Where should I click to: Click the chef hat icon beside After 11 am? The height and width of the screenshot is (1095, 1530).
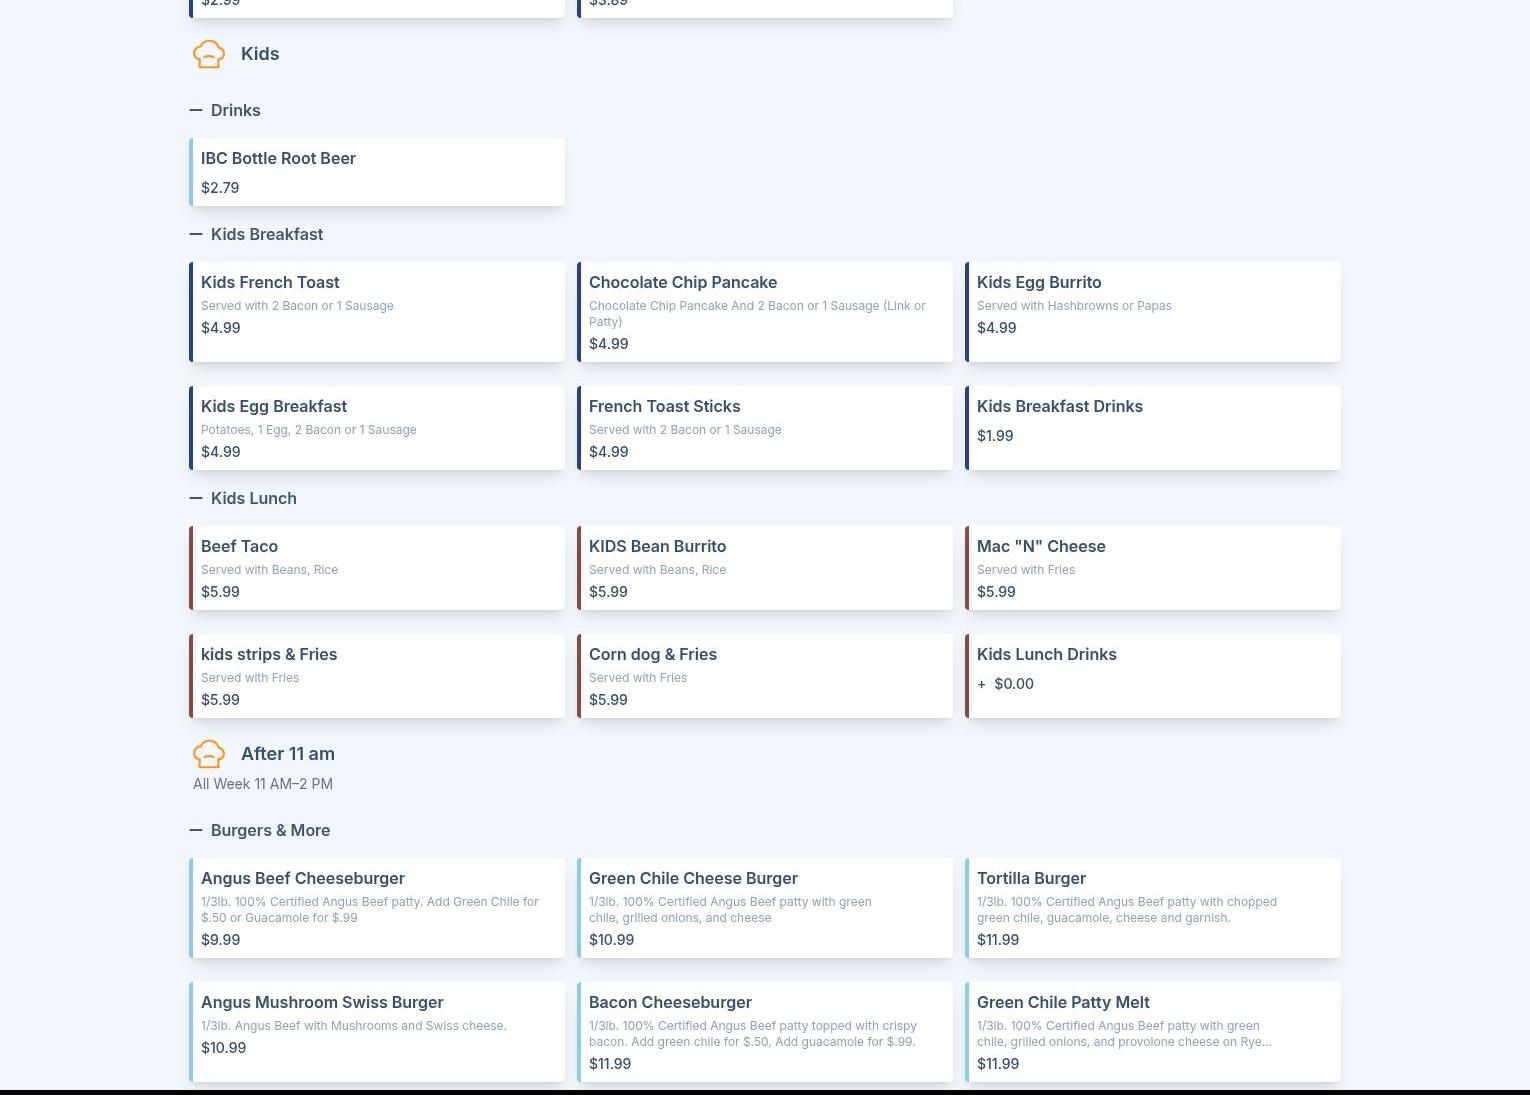(209, 754)
